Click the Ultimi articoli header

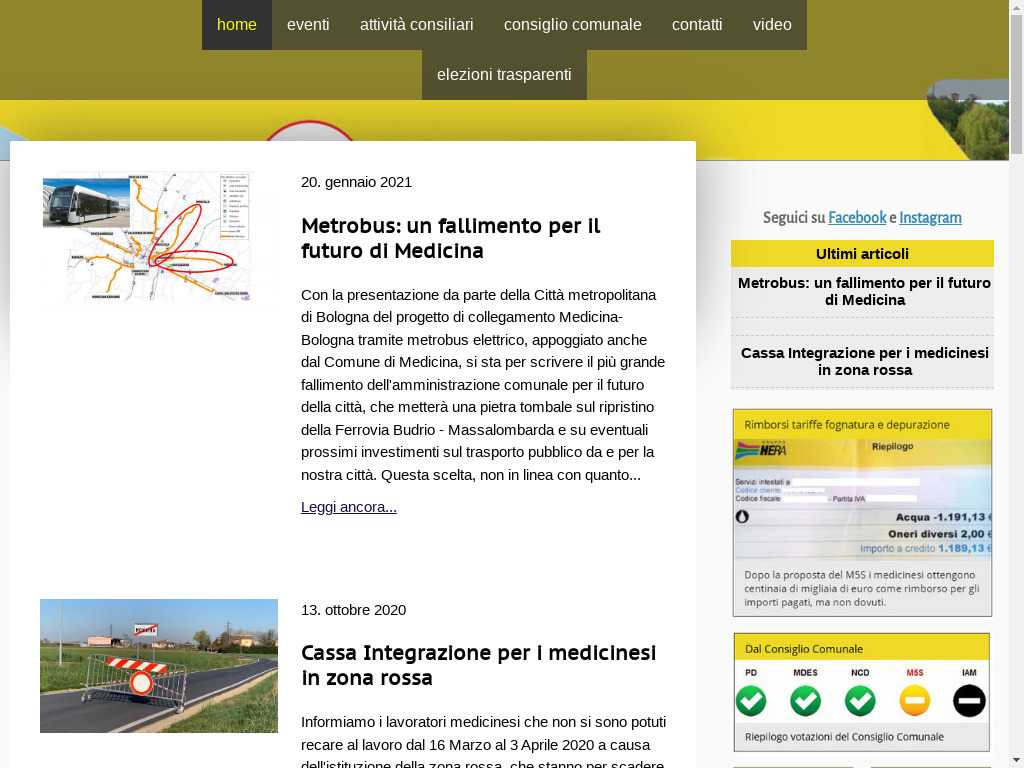862,253
